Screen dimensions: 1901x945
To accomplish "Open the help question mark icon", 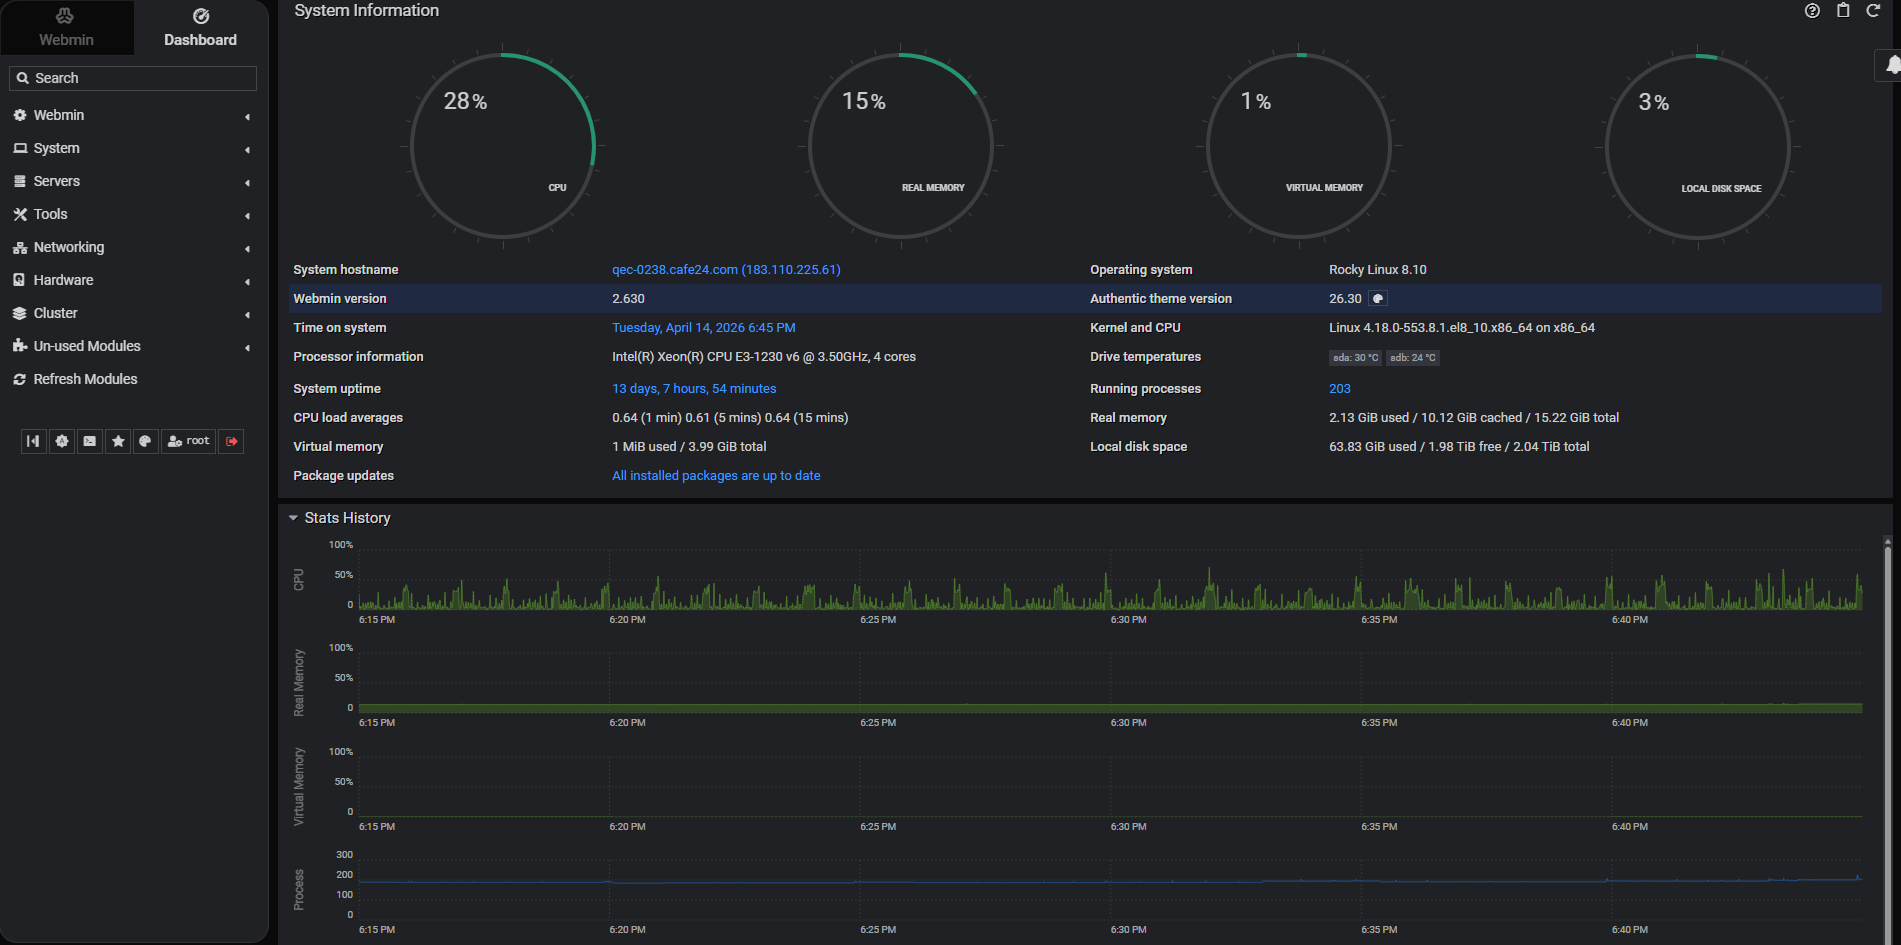I will click(x=1812, y=11).
